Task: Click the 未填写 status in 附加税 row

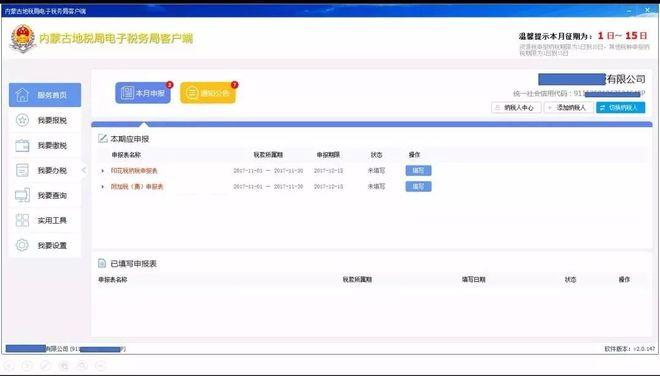Action: coord(376,187)
